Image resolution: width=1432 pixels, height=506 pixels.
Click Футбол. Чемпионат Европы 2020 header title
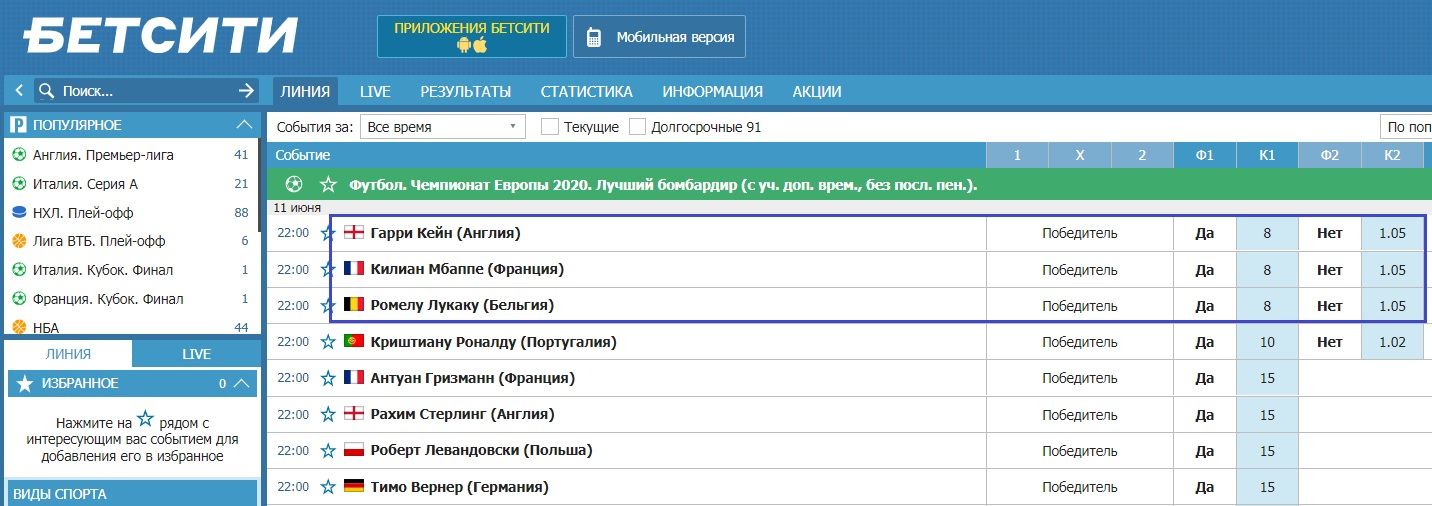click(x=663, y=185)
